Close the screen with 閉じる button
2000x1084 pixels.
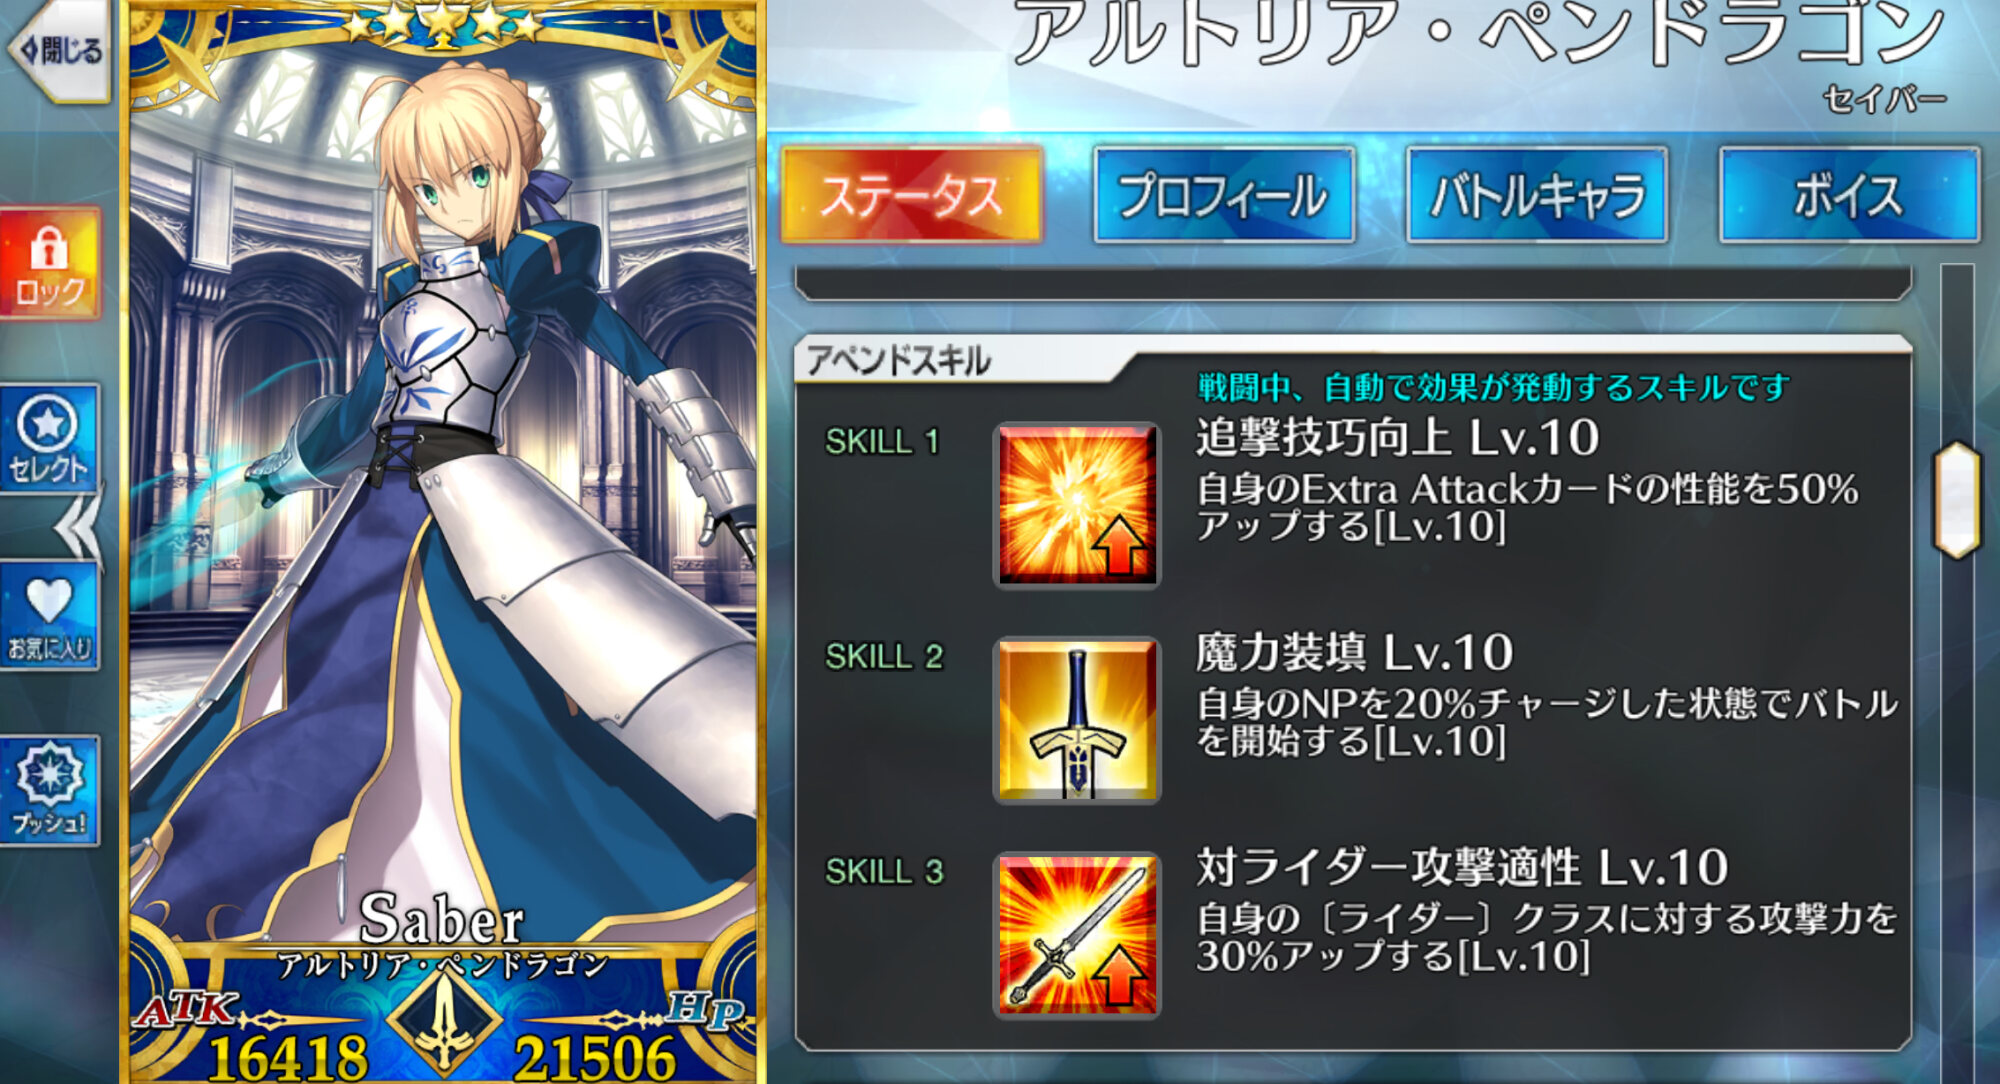(60, 50)
